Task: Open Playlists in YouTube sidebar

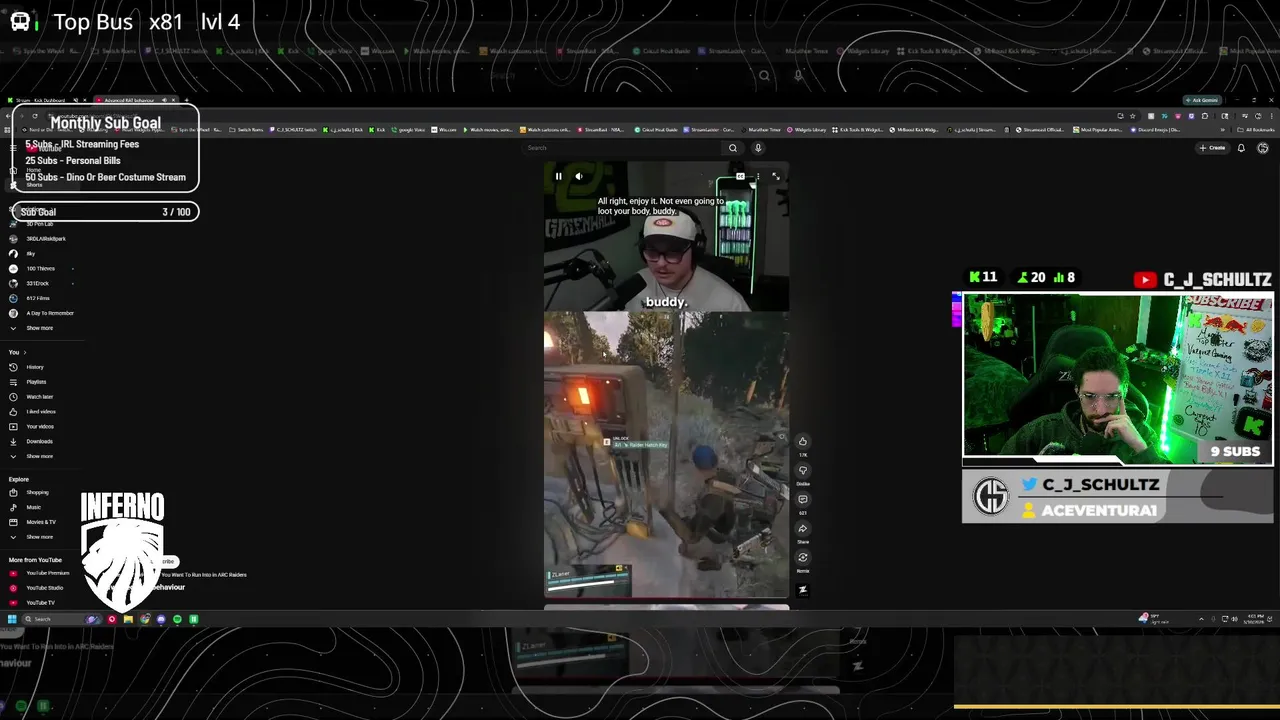Action: (36, 382)
